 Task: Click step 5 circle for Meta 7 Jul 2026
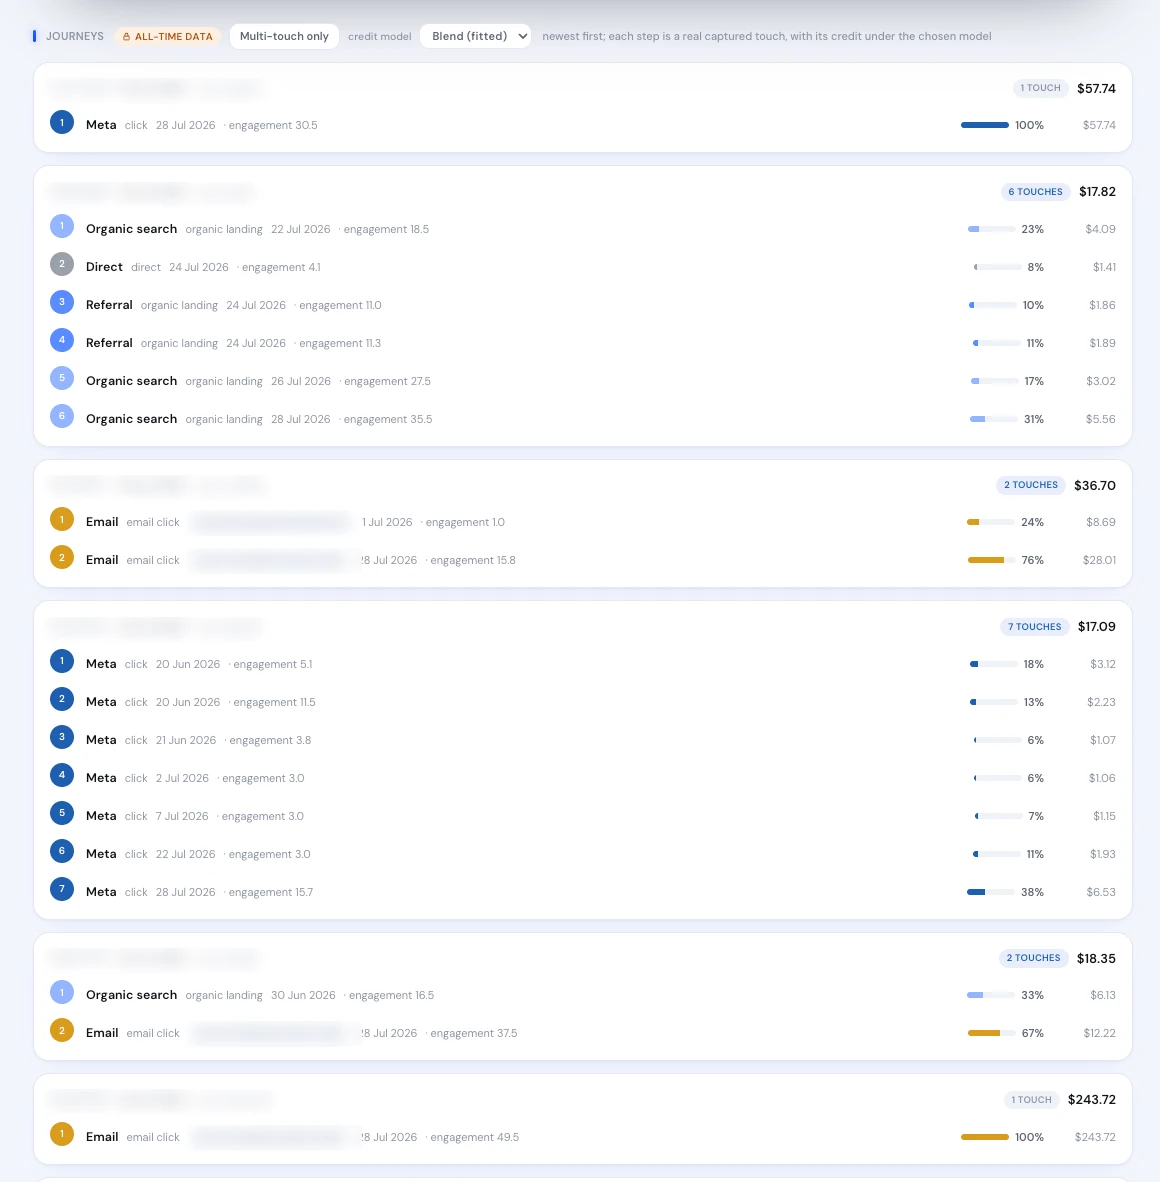click(x=62, y=813)
